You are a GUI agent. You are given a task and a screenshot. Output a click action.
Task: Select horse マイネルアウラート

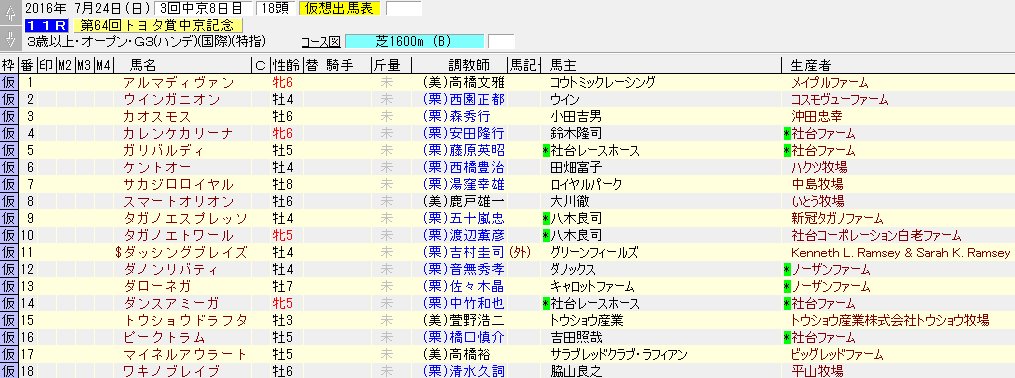coord(186,354)
